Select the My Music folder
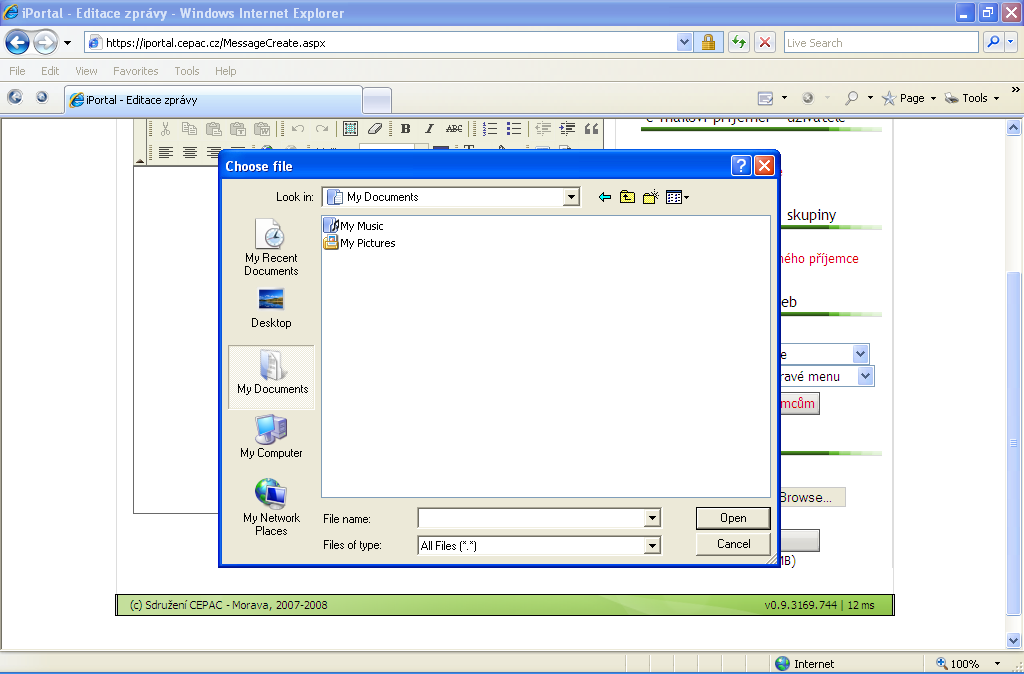Viewport: 1024px width, 674px height. click(x=354, y=225)
